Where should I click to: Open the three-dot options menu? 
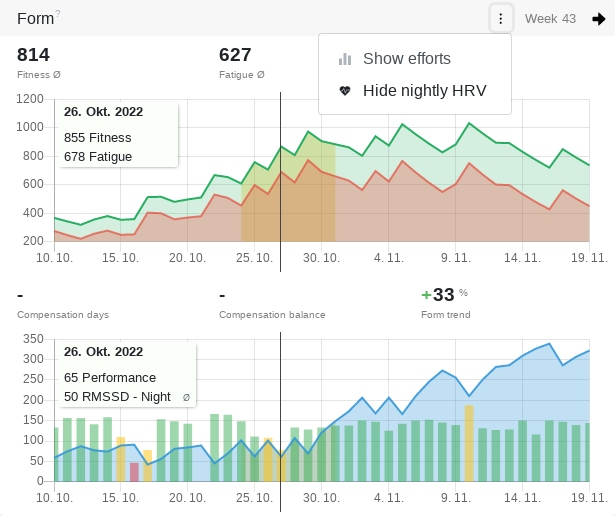[x=500, y=18]
